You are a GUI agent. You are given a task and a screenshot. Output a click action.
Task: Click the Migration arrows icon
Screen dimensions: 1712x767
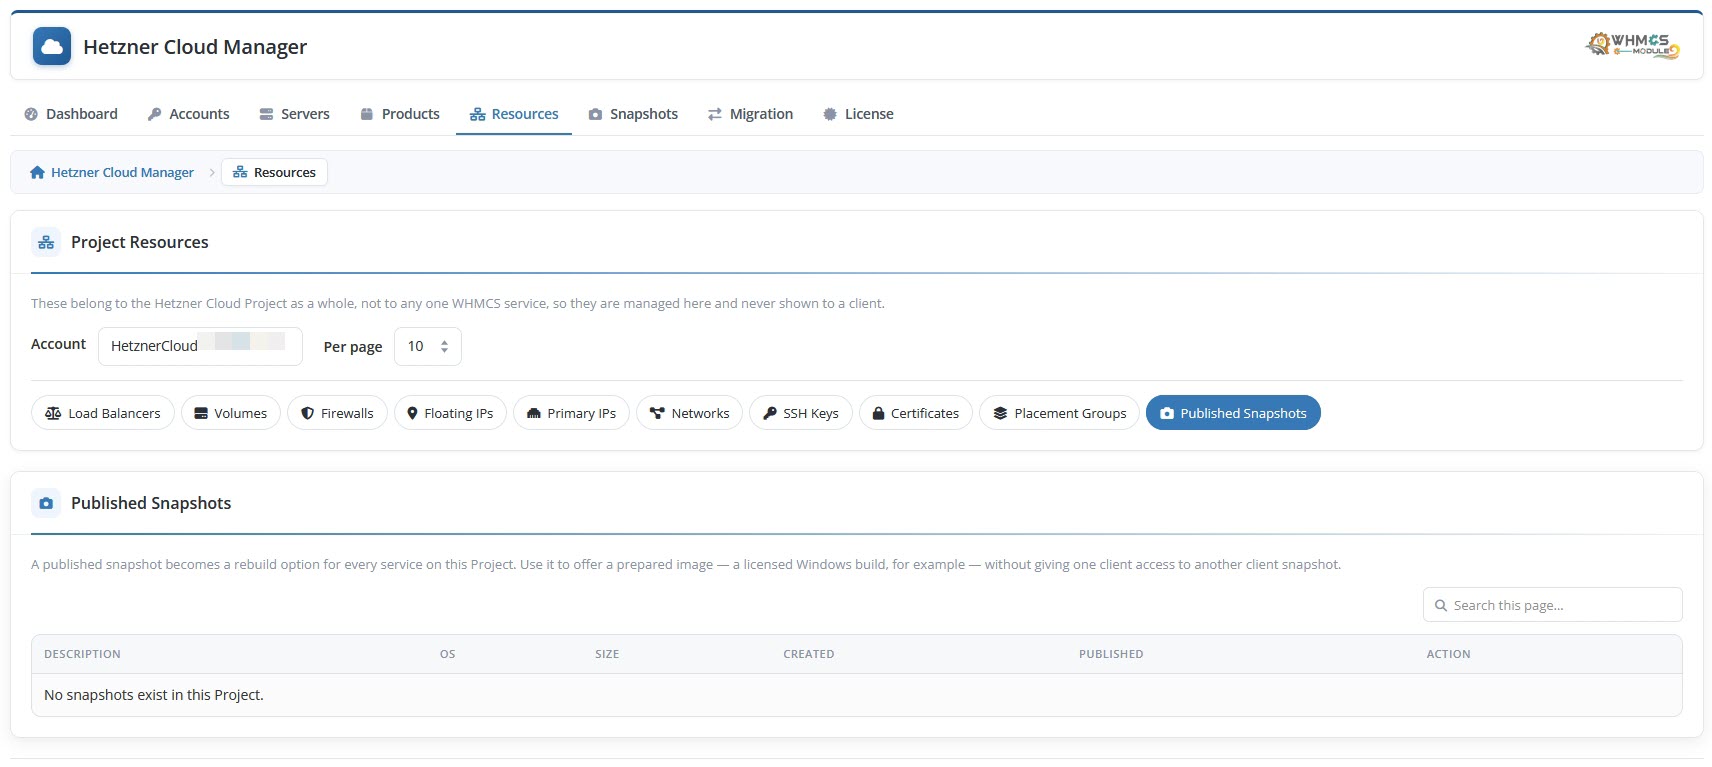coord(715,114)
